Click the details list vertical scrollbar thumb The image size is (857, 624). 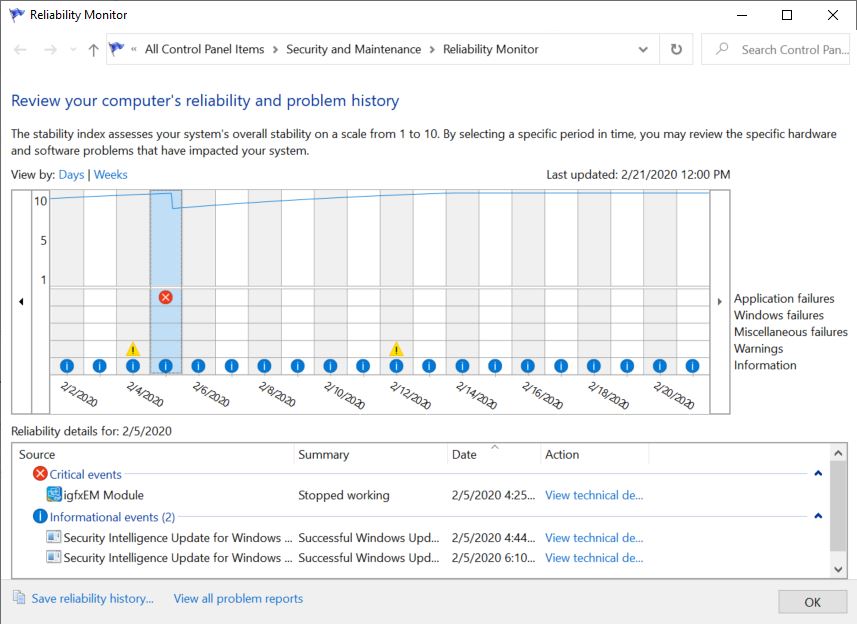coord(838,506)
